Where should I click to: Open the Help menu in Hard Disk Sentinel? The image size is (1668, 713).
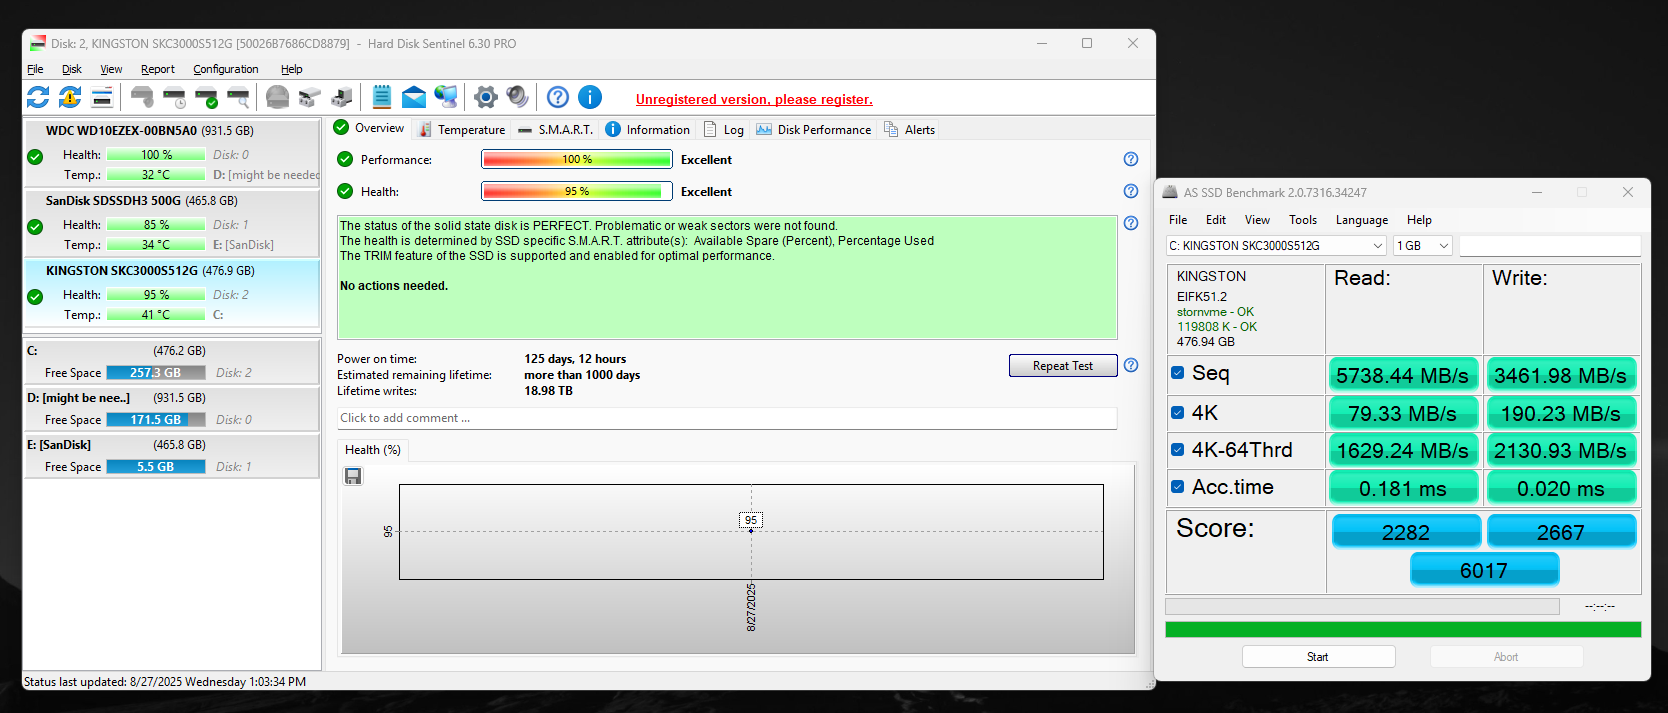[292, 69]
